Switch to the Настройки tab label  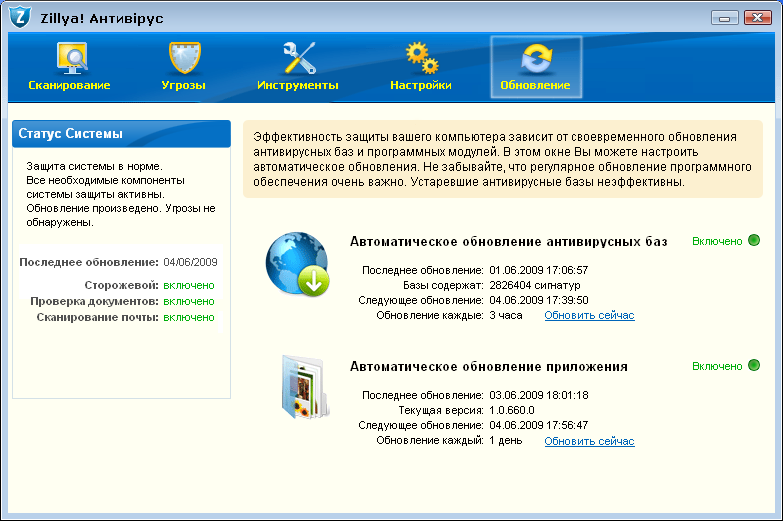421,85
